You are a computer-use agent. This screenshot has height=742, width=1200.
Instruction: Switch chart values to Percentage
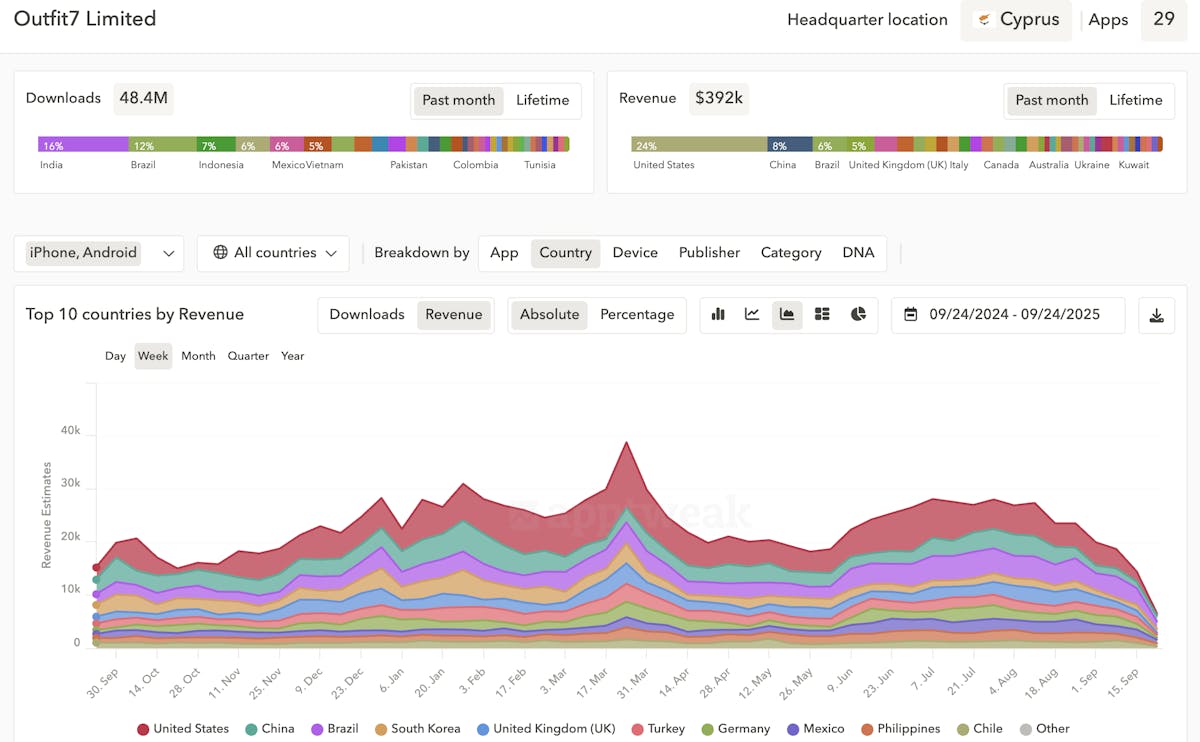coord(637,314)
